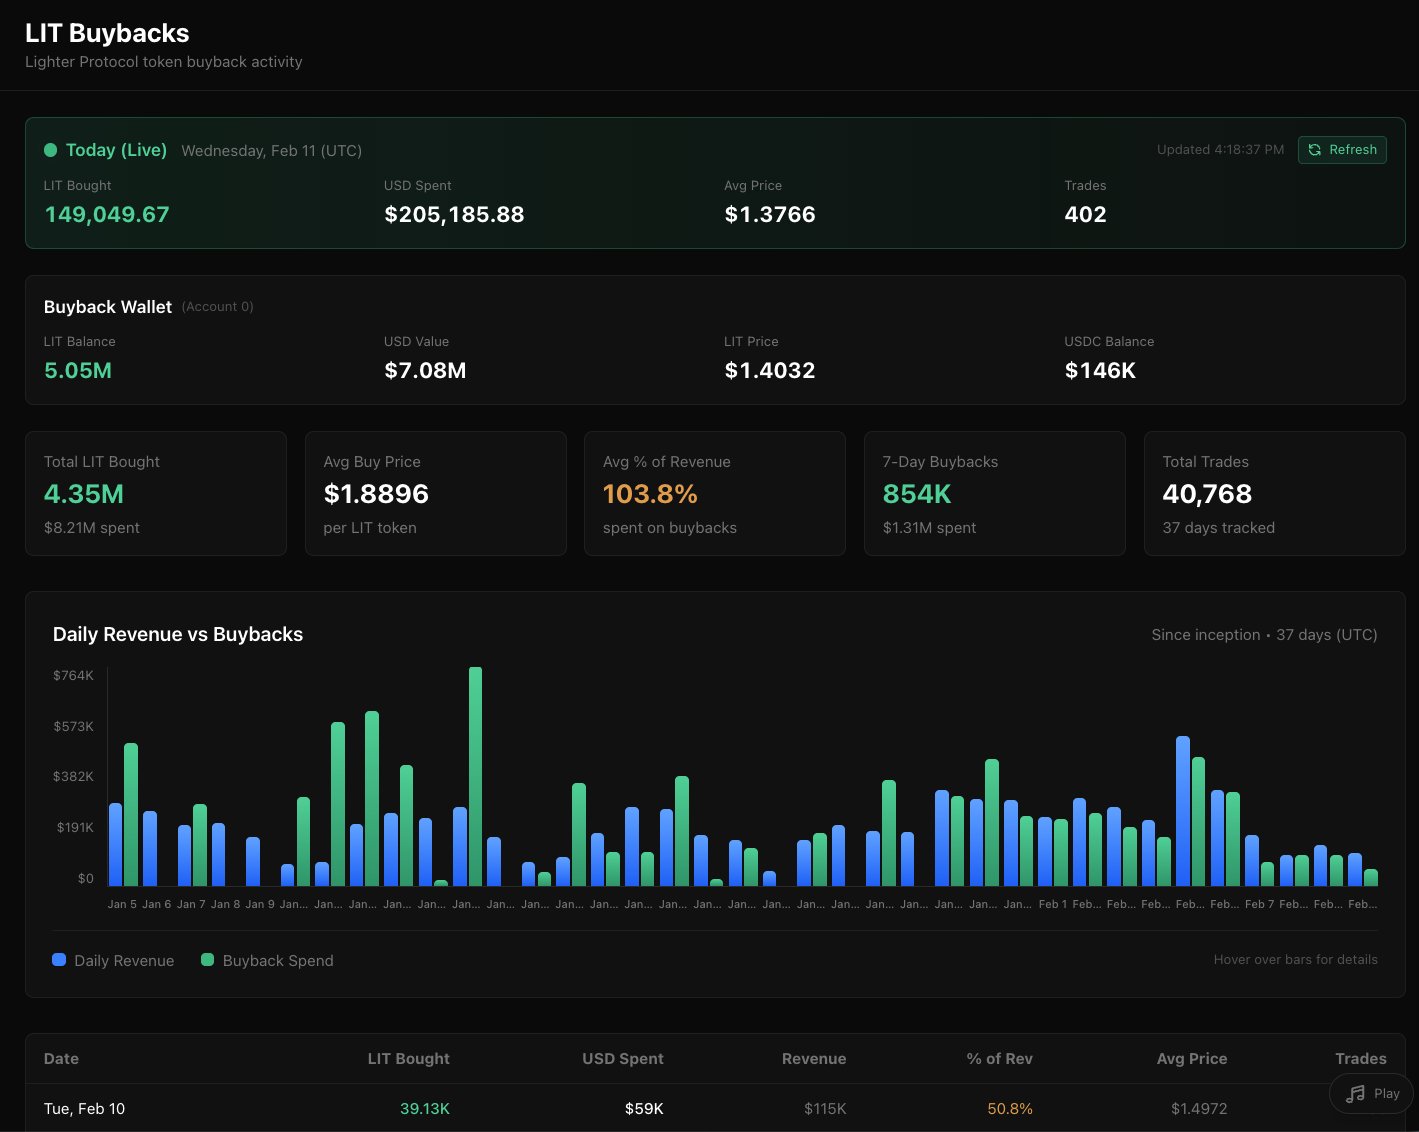Sort table by Date column header
This screenshot has width=1419, height=1132.
(x=61, y=1058)
